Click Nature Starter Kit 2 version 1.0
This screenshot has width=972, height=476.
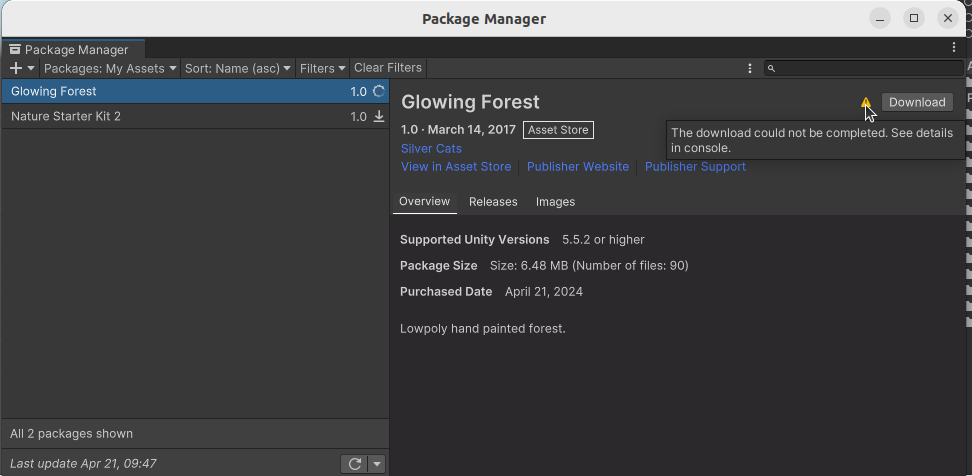[x=358, y=117]
